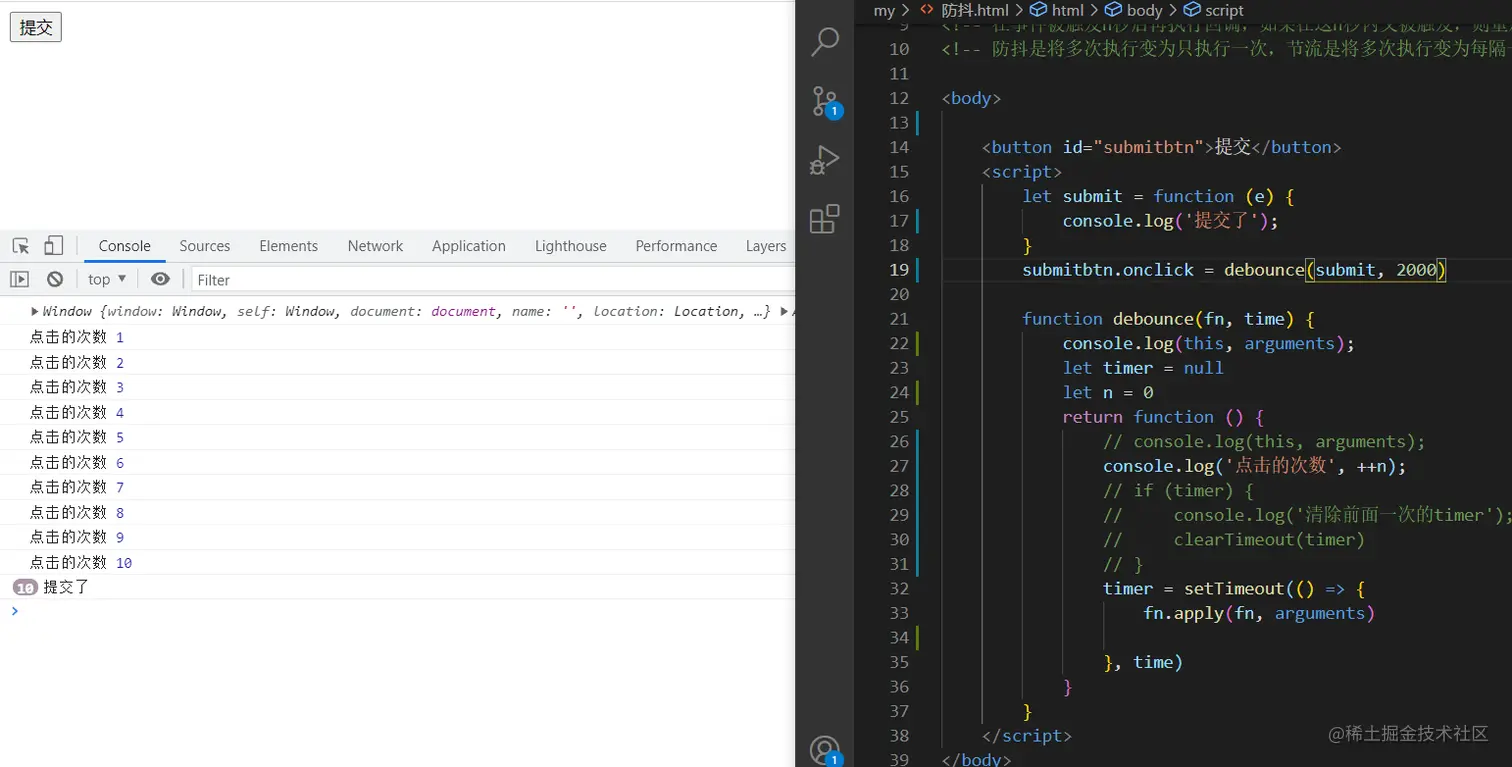Click console log row '点击的次数 3'
This screenshot has width=1512, height=767.
tap(397, 387)
